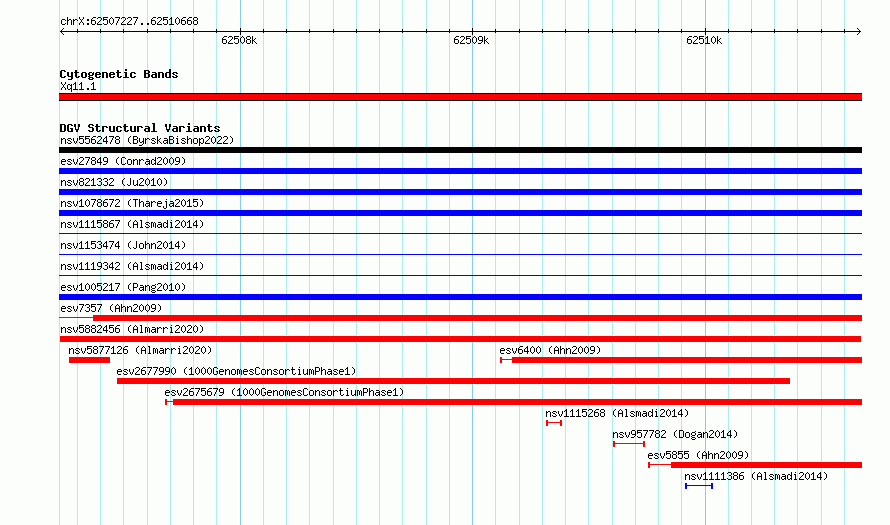
Task: Open variant nsv1078672 (Thareja2015)
Action: pos(132,203)
